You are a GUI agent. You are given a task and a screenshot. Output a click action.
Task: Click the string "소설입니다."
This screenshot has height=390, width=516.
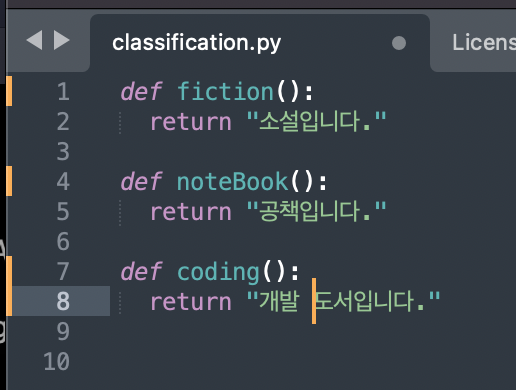coord(316,121)
